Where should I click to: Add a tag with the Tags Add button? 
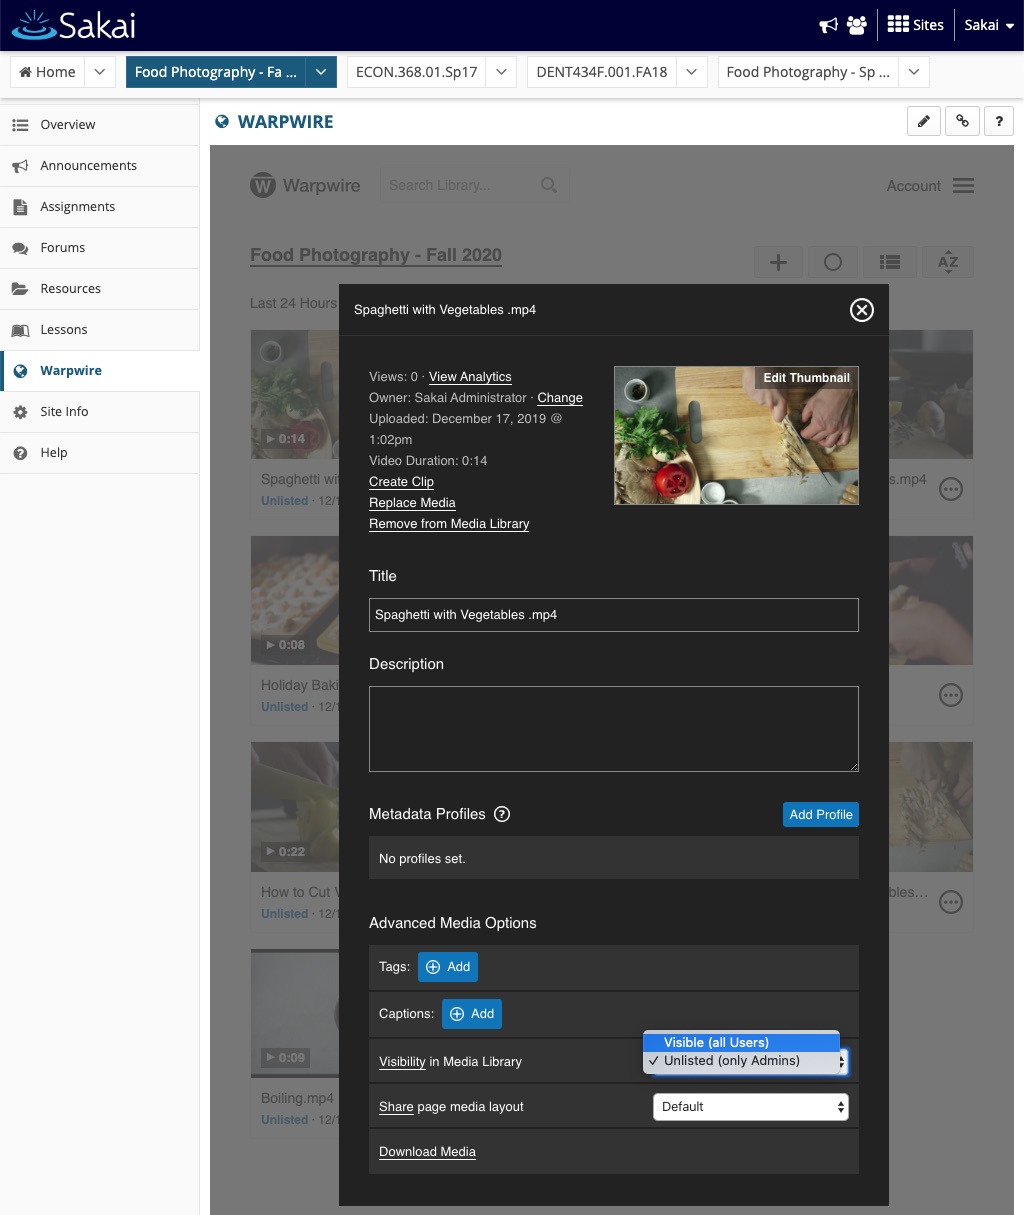[x=448, y=967]
